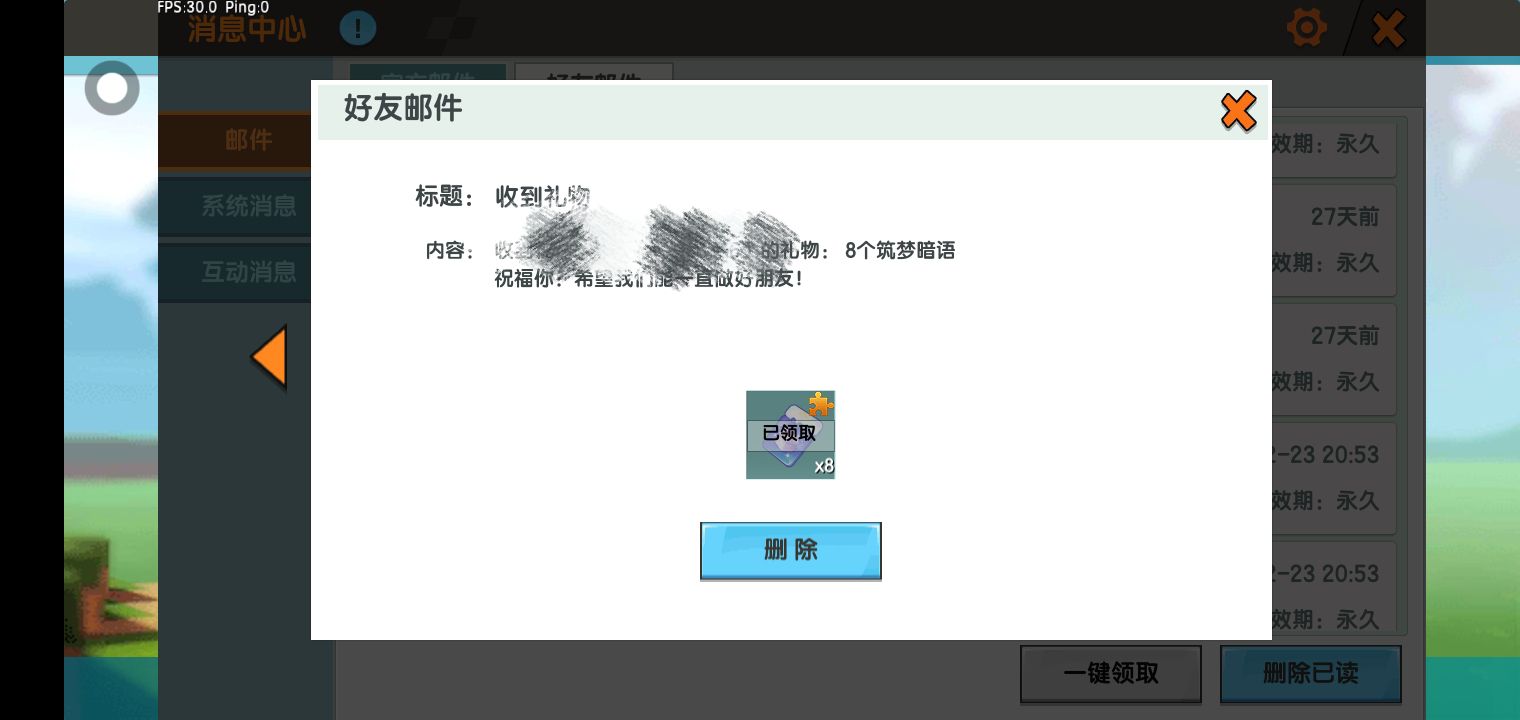
Task: Select the gift item marked 已领取
Action: tap(790, 435)
